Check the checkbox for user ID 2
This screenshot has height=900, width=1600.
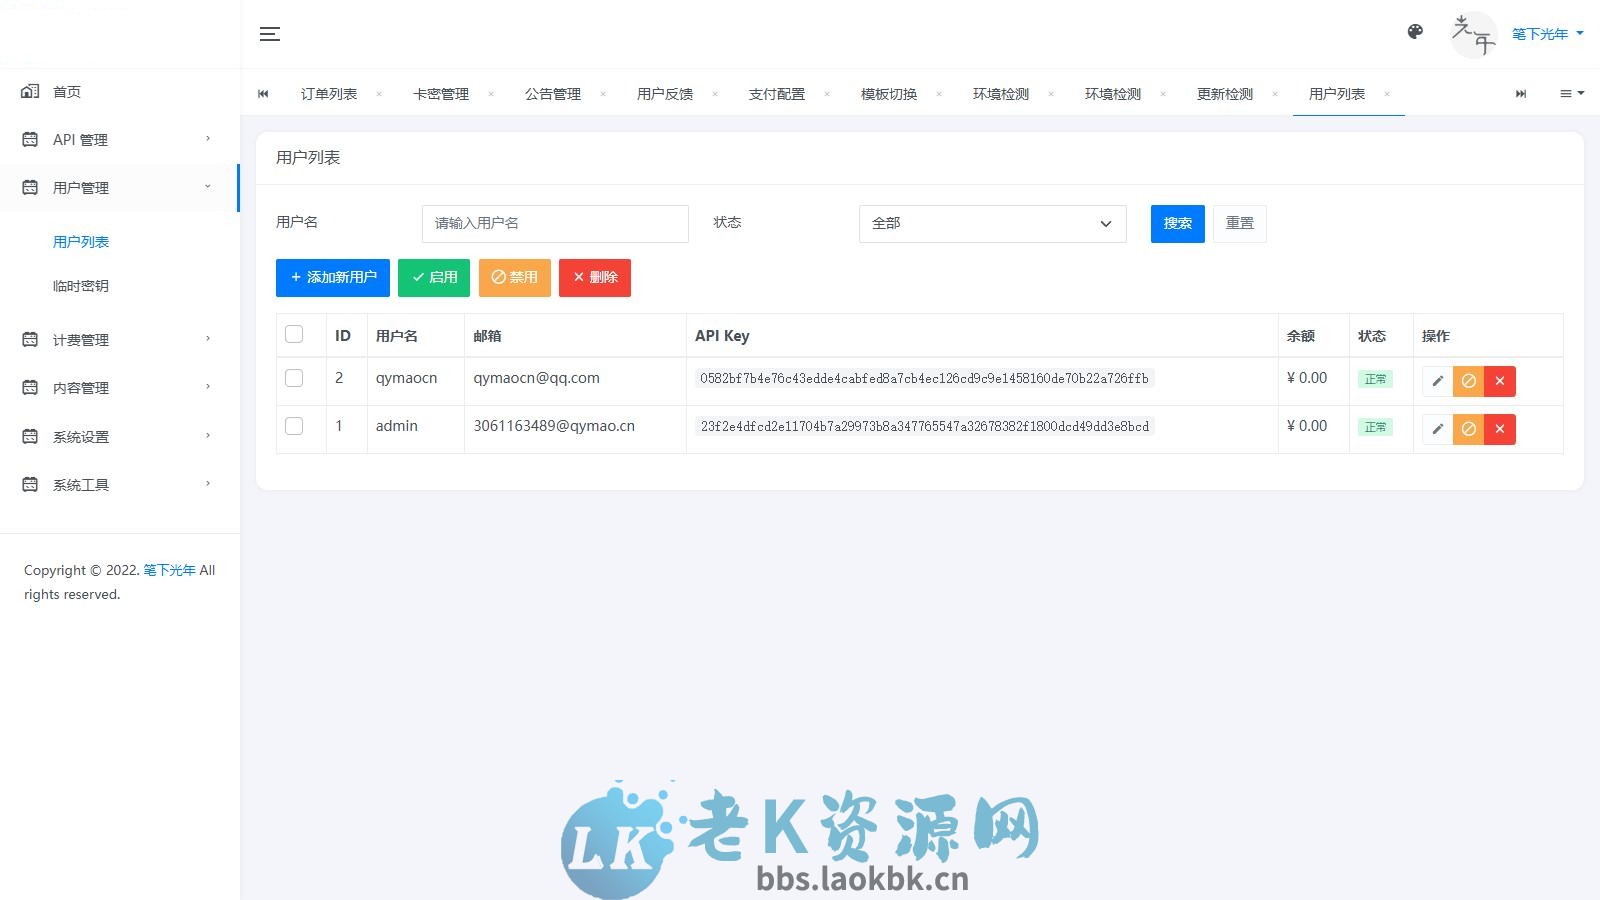pyautogui.click(x=294, y=379)
